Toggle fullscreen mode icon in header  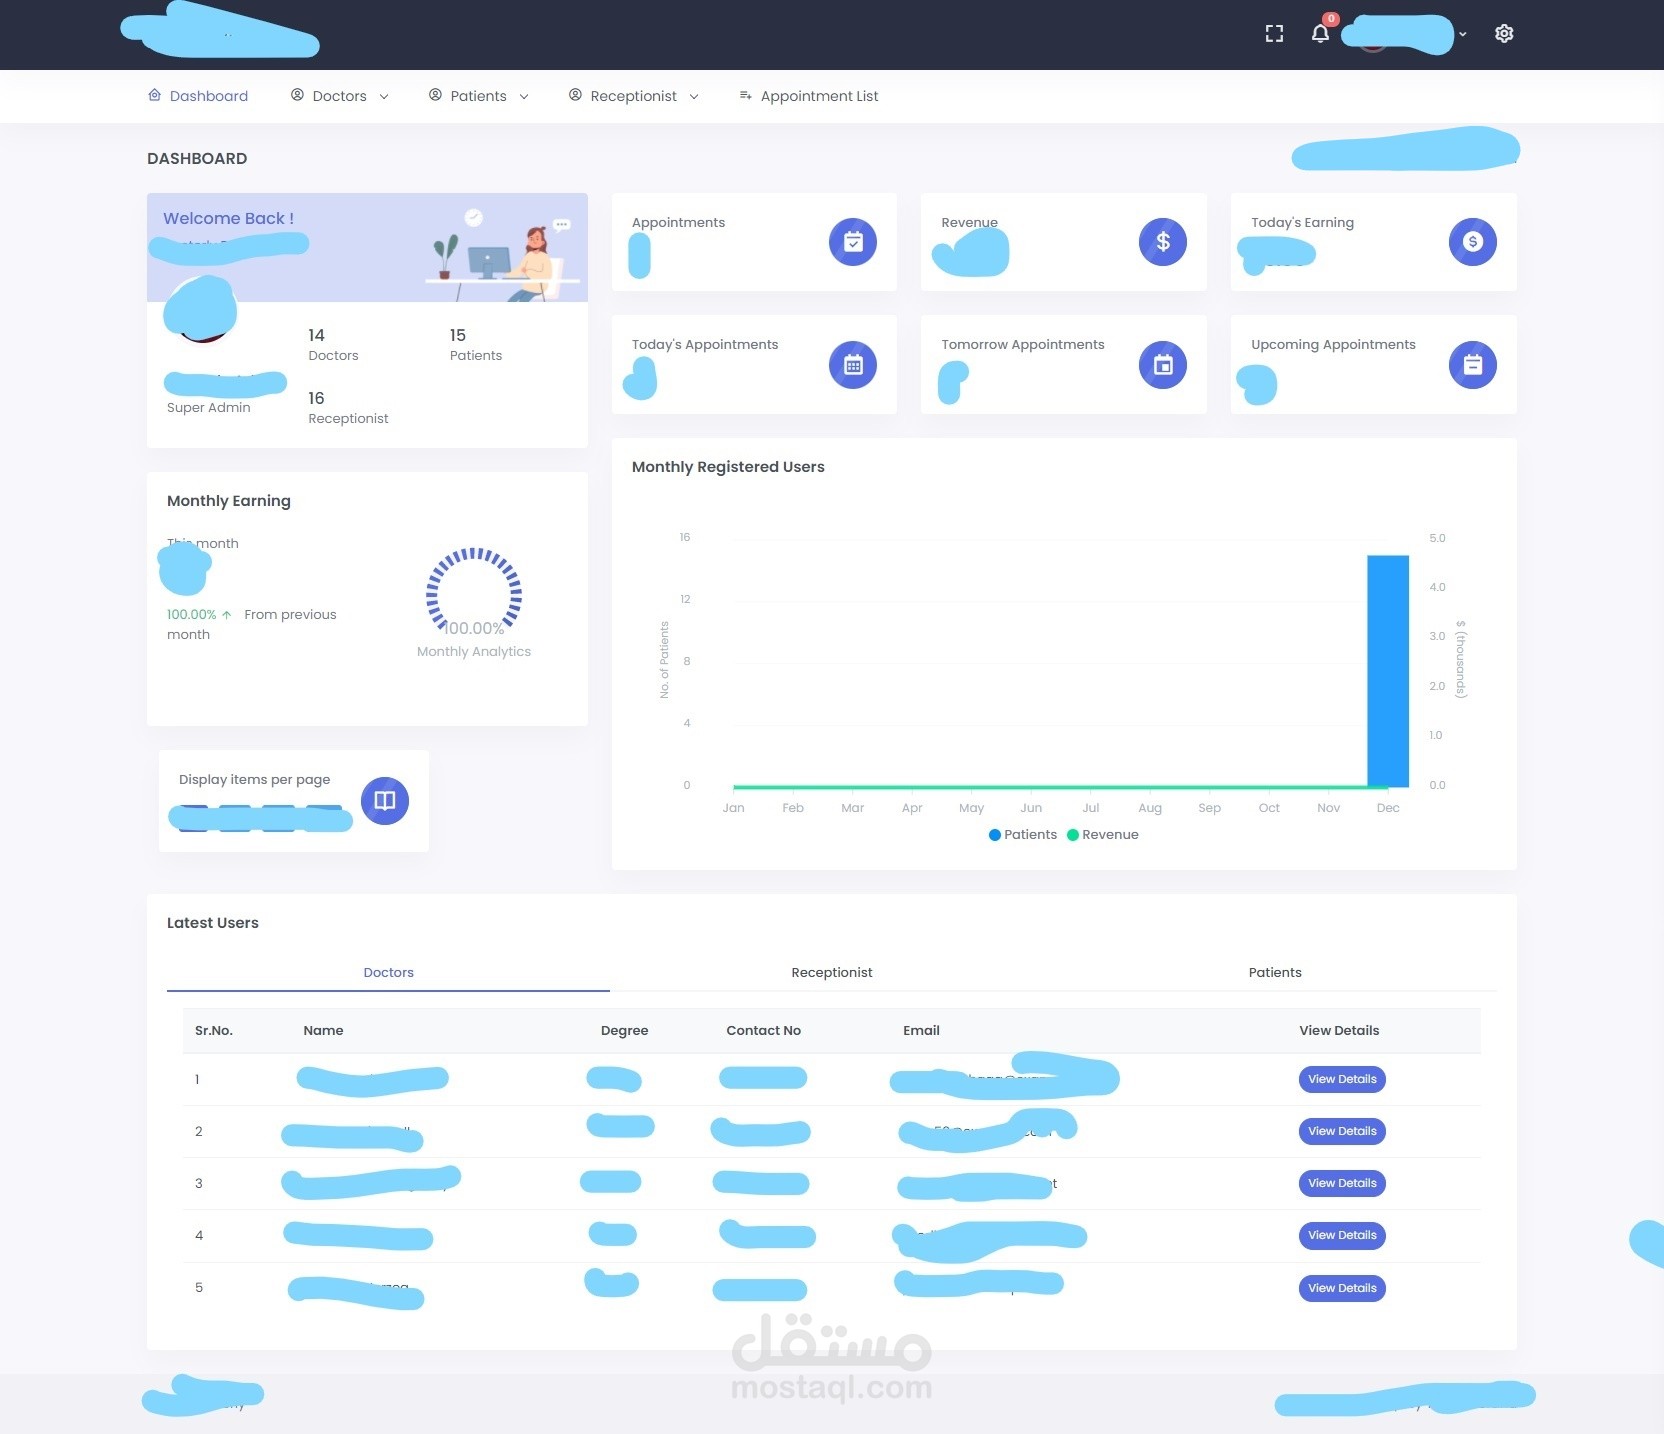1274,34
